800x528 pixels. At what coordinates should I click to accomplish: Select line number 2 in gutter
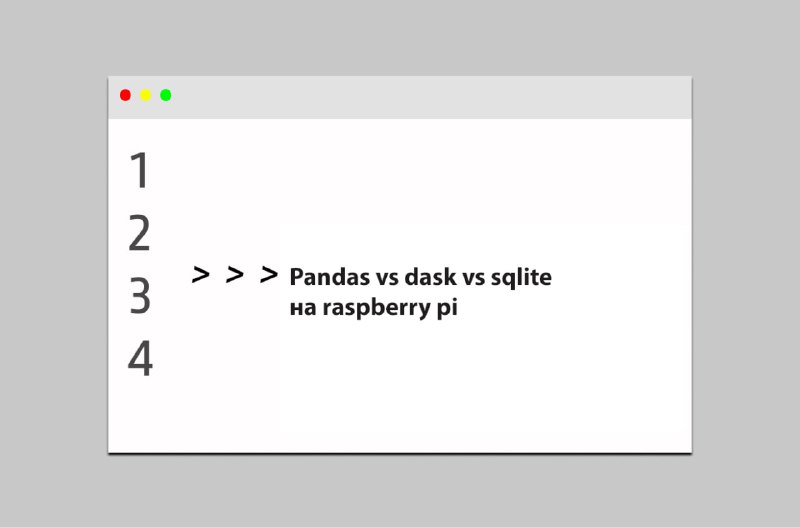[139, 233]
